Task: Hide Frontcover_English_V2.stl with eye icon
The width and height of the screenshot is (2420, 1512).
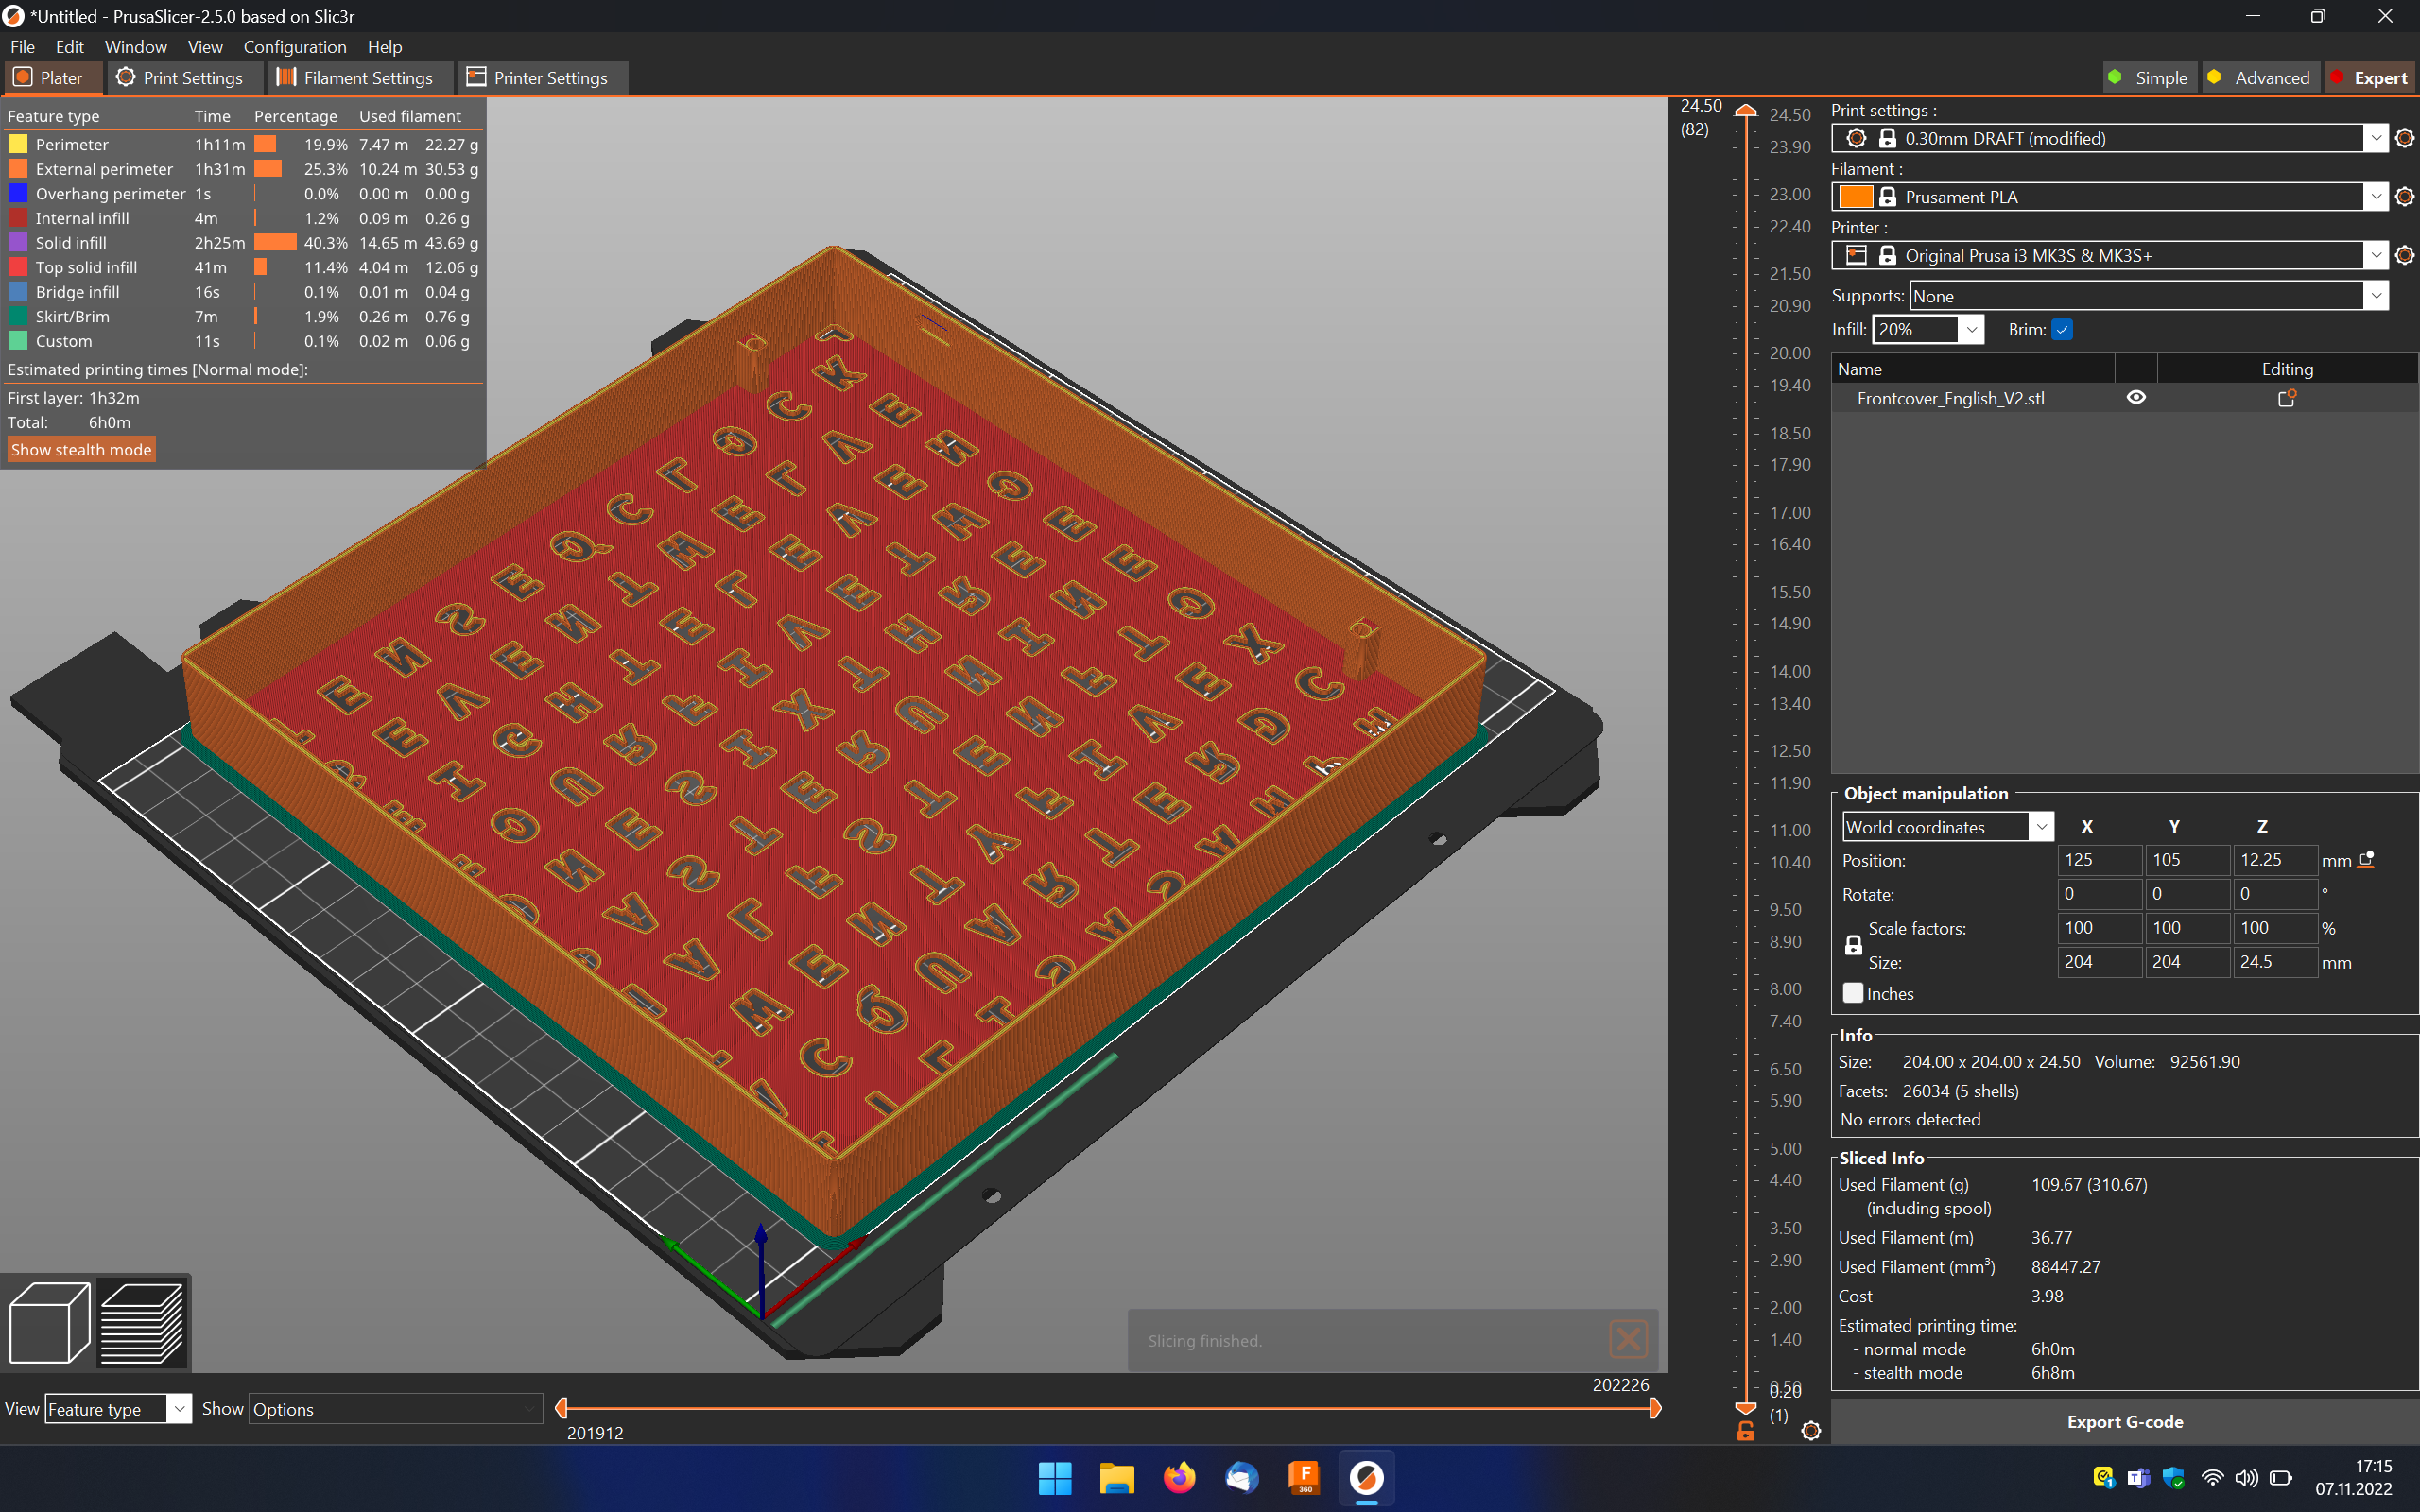Action: point(2135,398)
